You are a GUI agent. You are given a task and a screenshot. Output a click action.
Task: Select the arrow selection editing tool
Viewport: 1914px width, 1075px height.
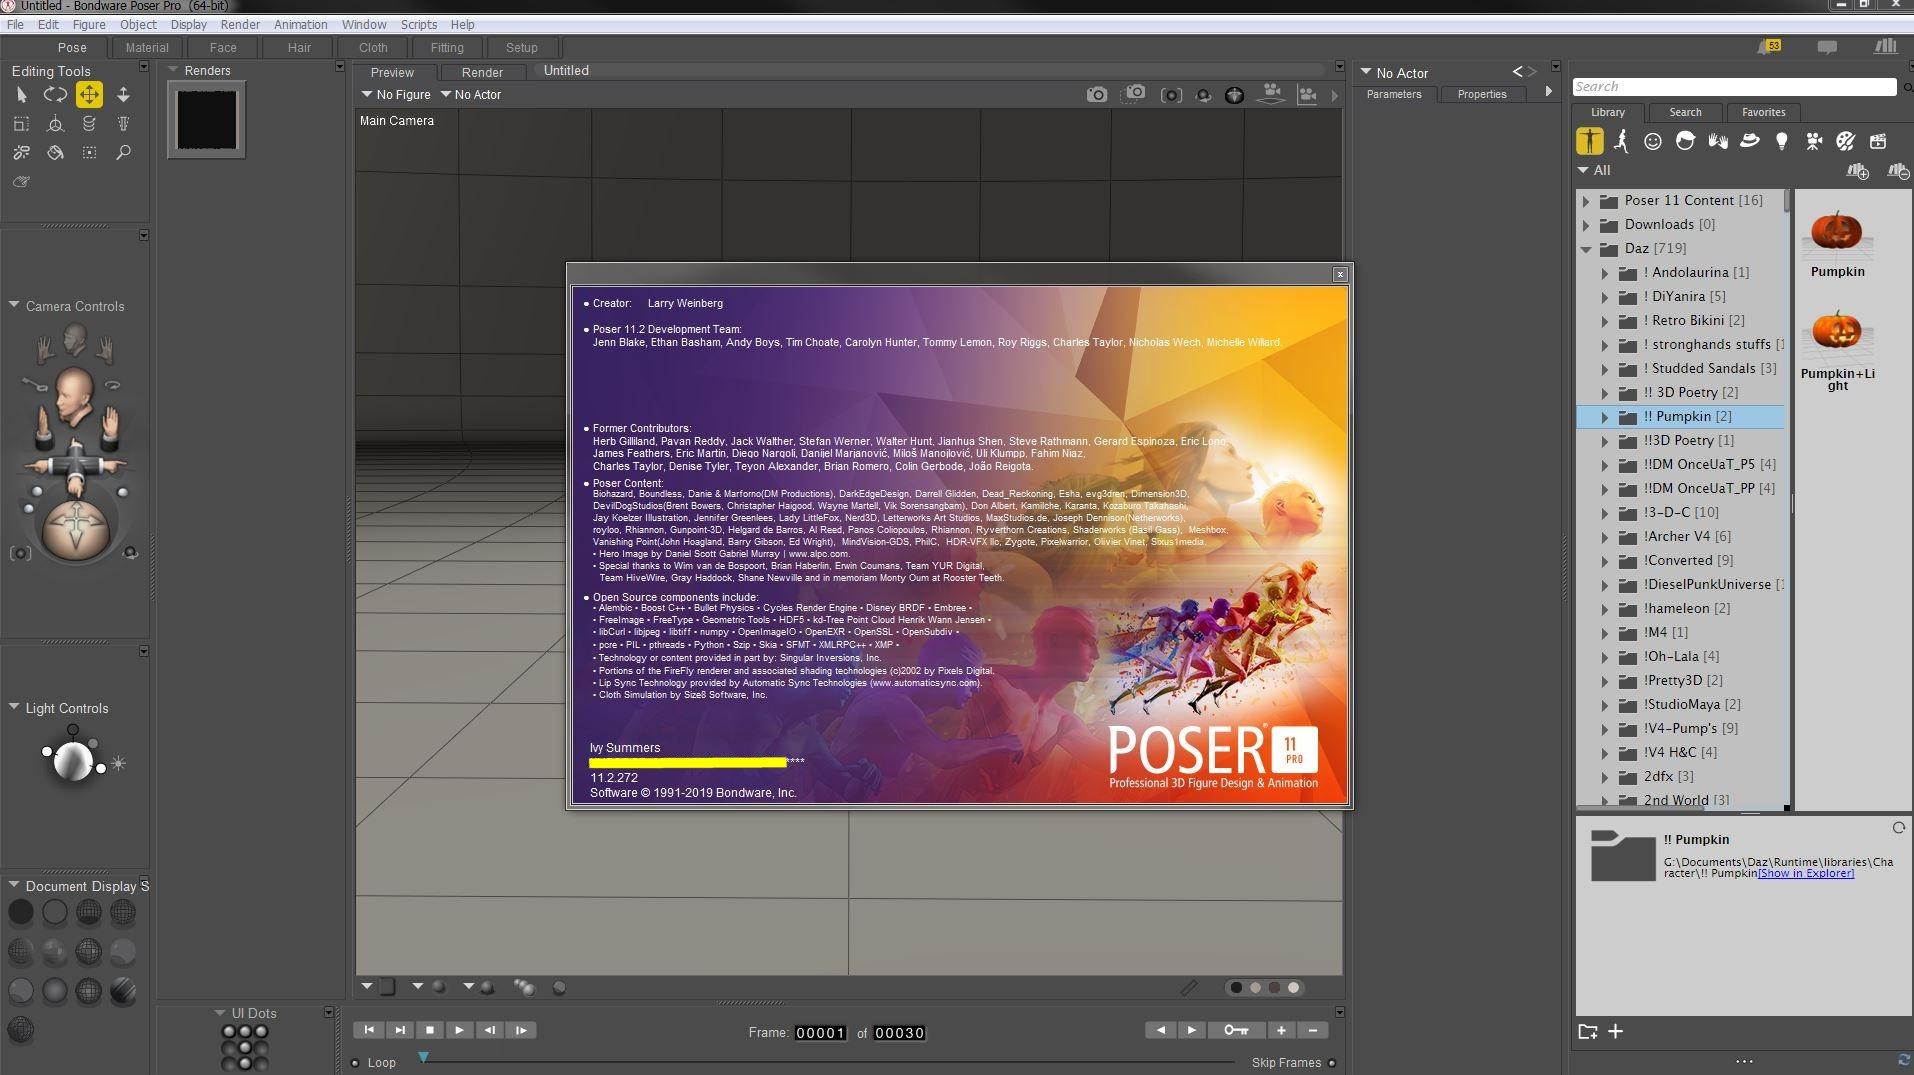point(21,95)
